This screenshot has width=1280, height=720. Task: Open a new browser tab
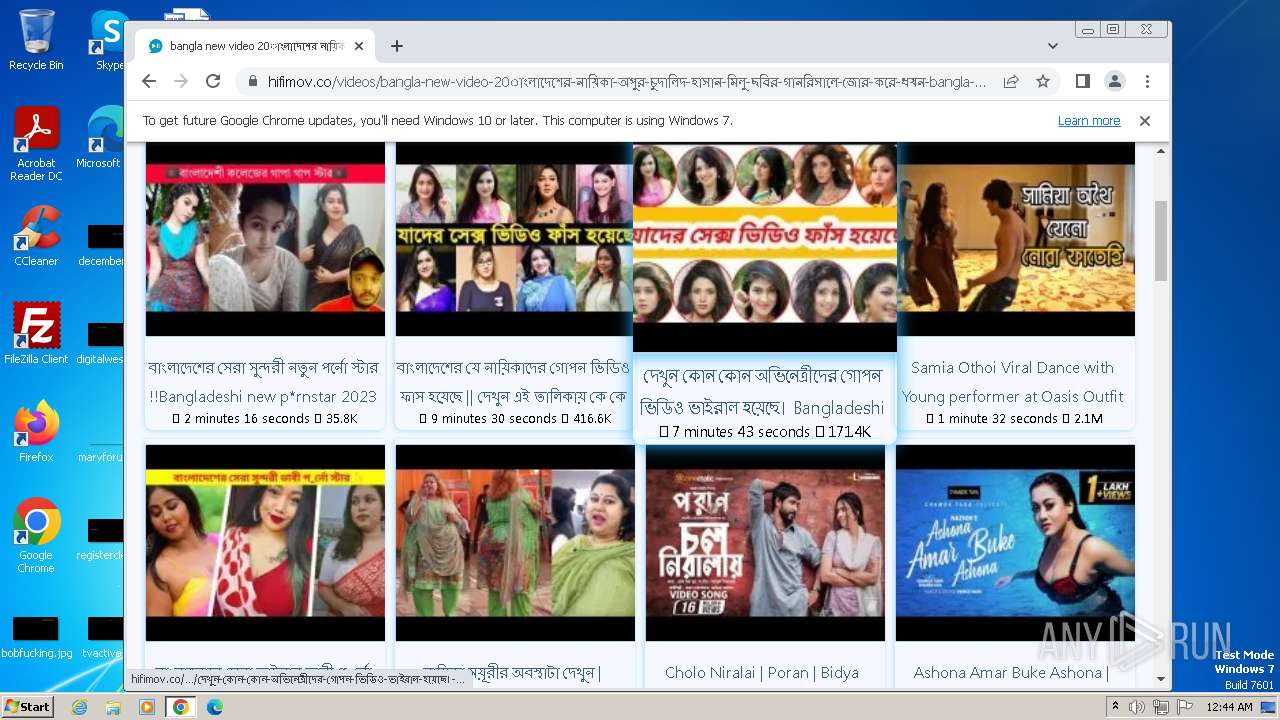(397, 46)
